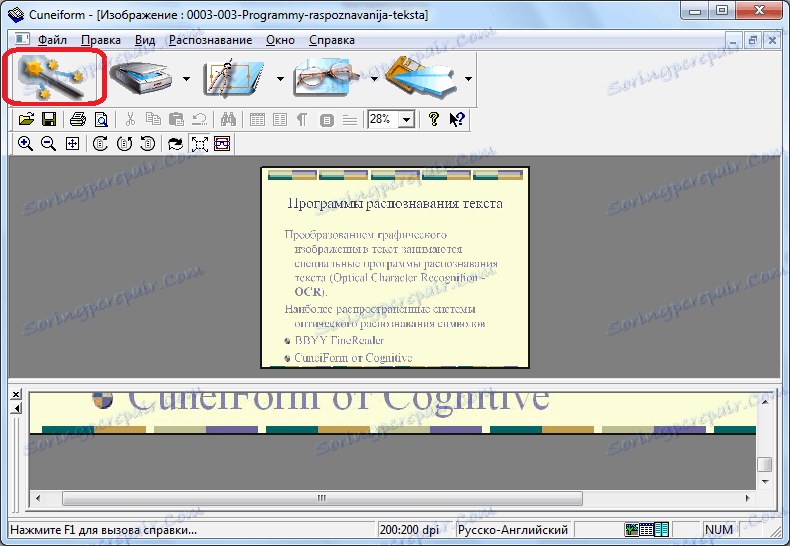The height and width of the screenshot is (546, 790).
Task: Click the rounded frame block icon
Action: [326, 120]
